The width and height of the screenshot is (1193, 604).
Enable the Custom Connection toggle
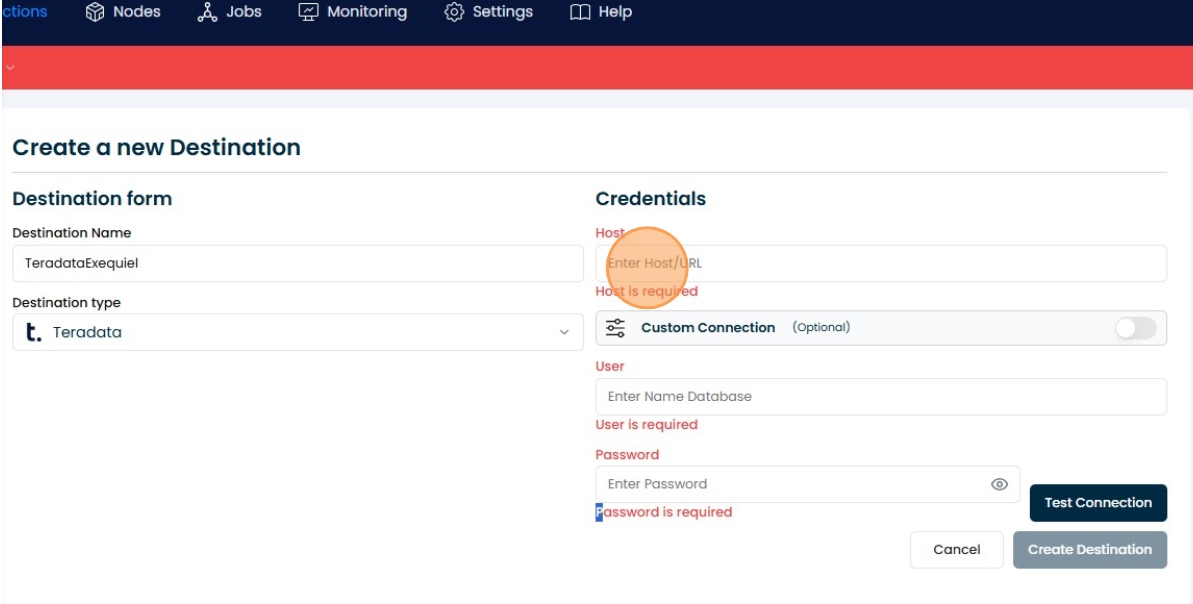click(x=1135, y=328)
